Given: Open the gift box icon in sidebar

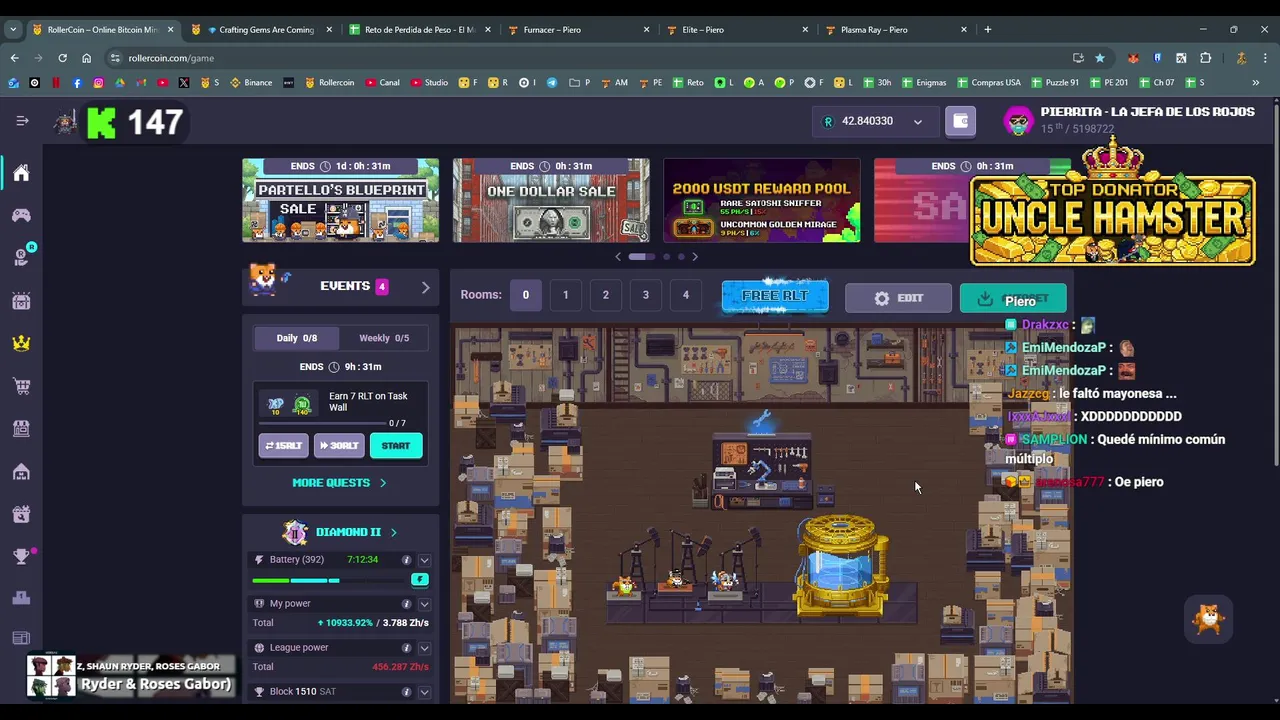Looking at the screenshot, I should pos(21,514).
